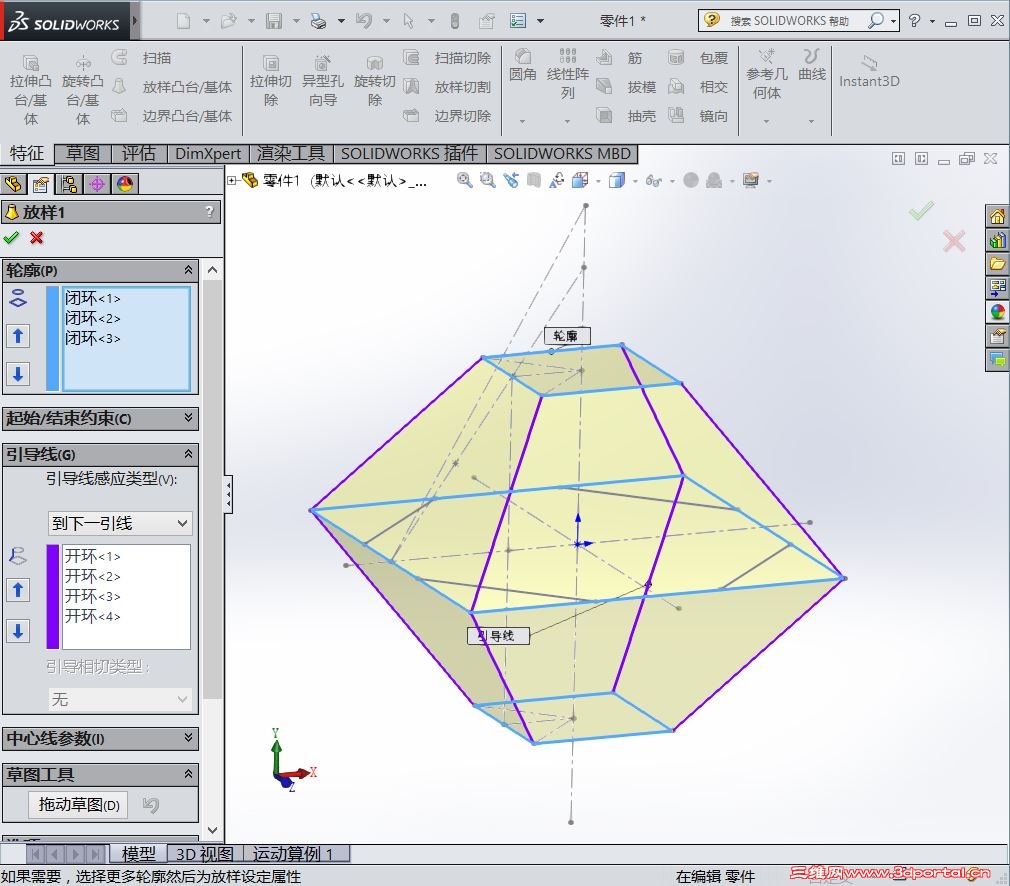The image size is (1010, 886).
Task: Click the Draft tool (拔模)
Action: tap(626, 87)
